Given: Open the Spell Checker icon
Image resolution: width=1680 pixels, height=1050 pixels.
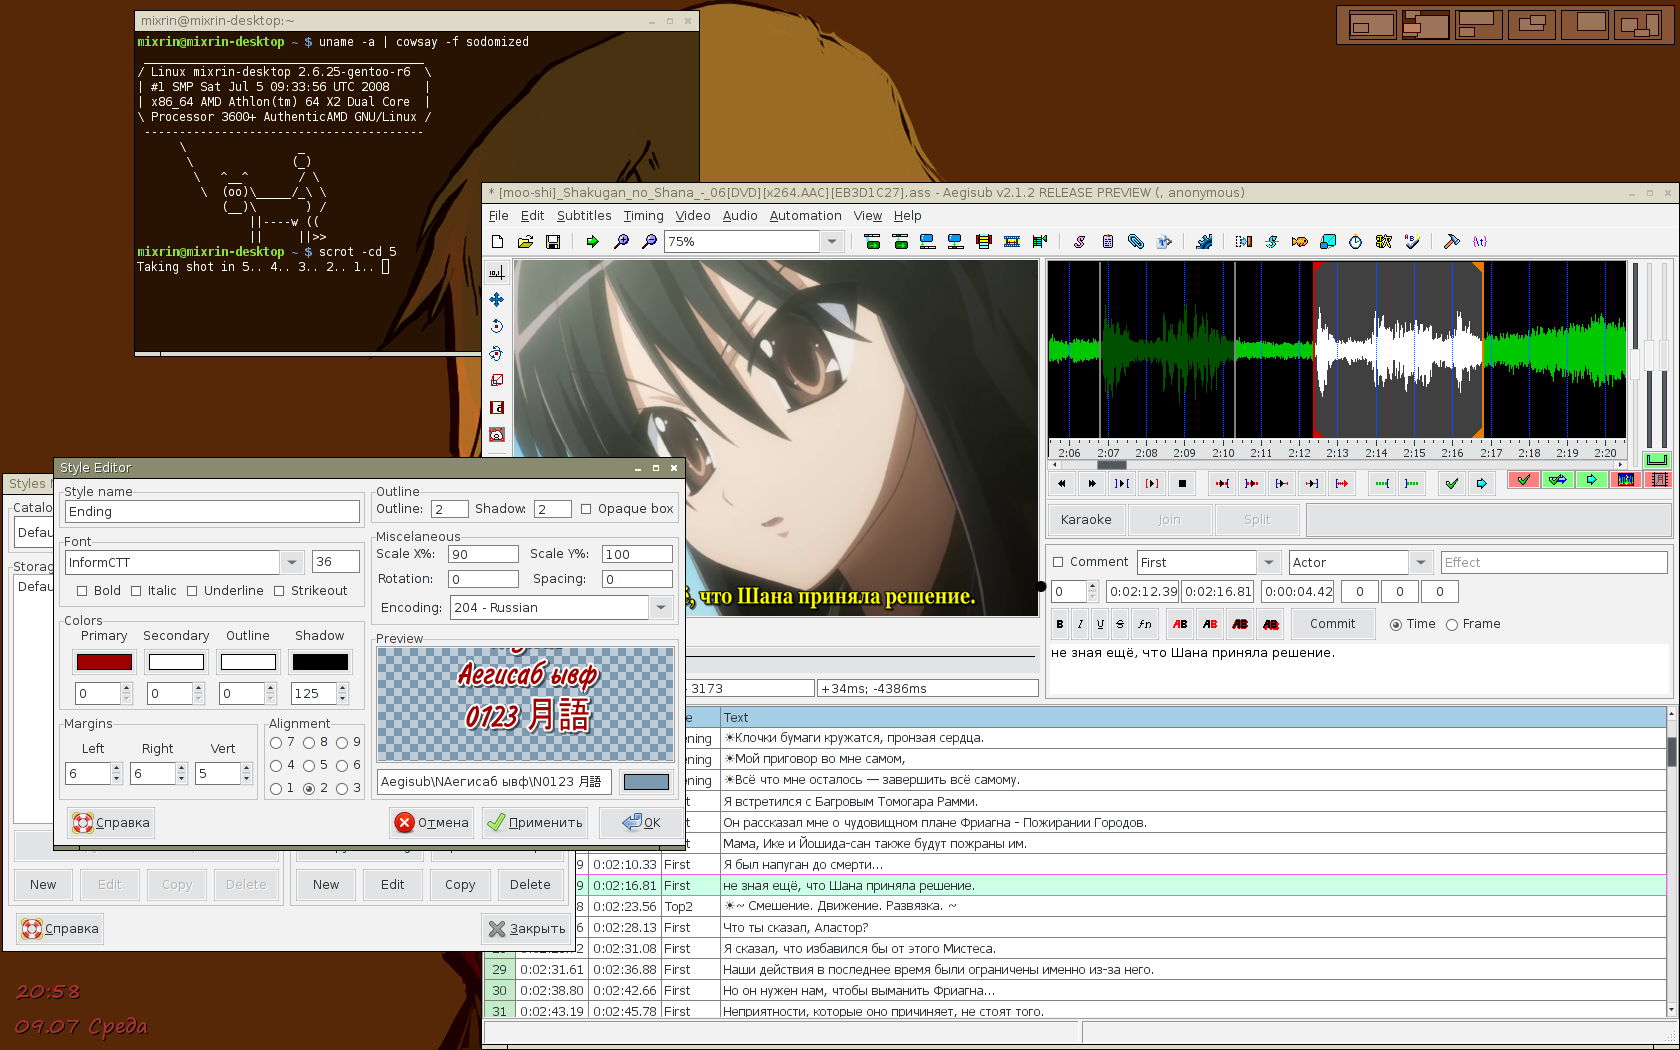Looking at the screenshot, I should pos(1411,241).
